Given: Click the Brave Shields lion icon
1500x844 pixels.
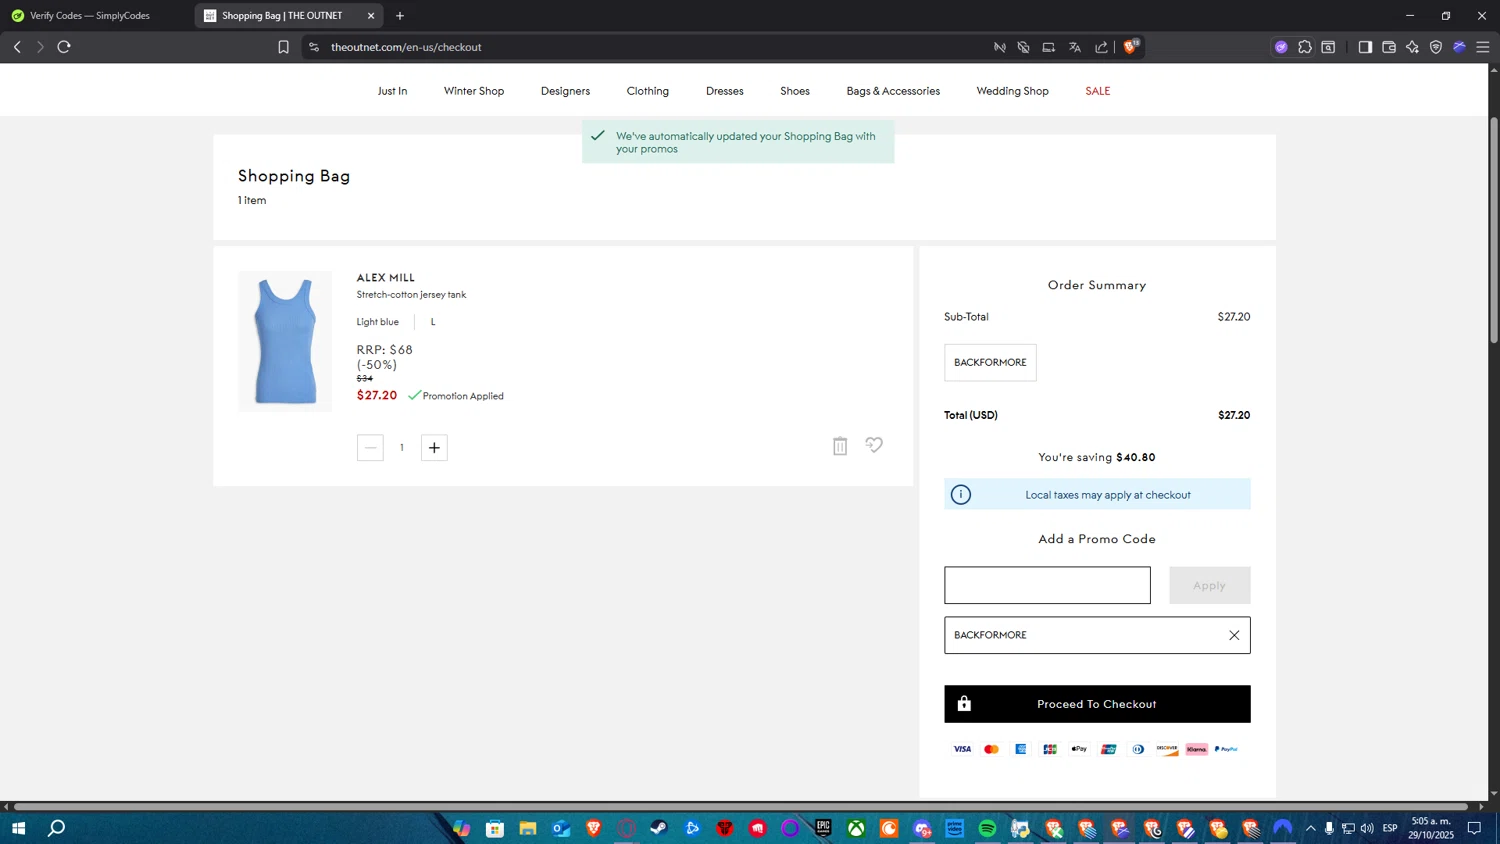Looking at the screenshot, I should (x=1131, y=46).
